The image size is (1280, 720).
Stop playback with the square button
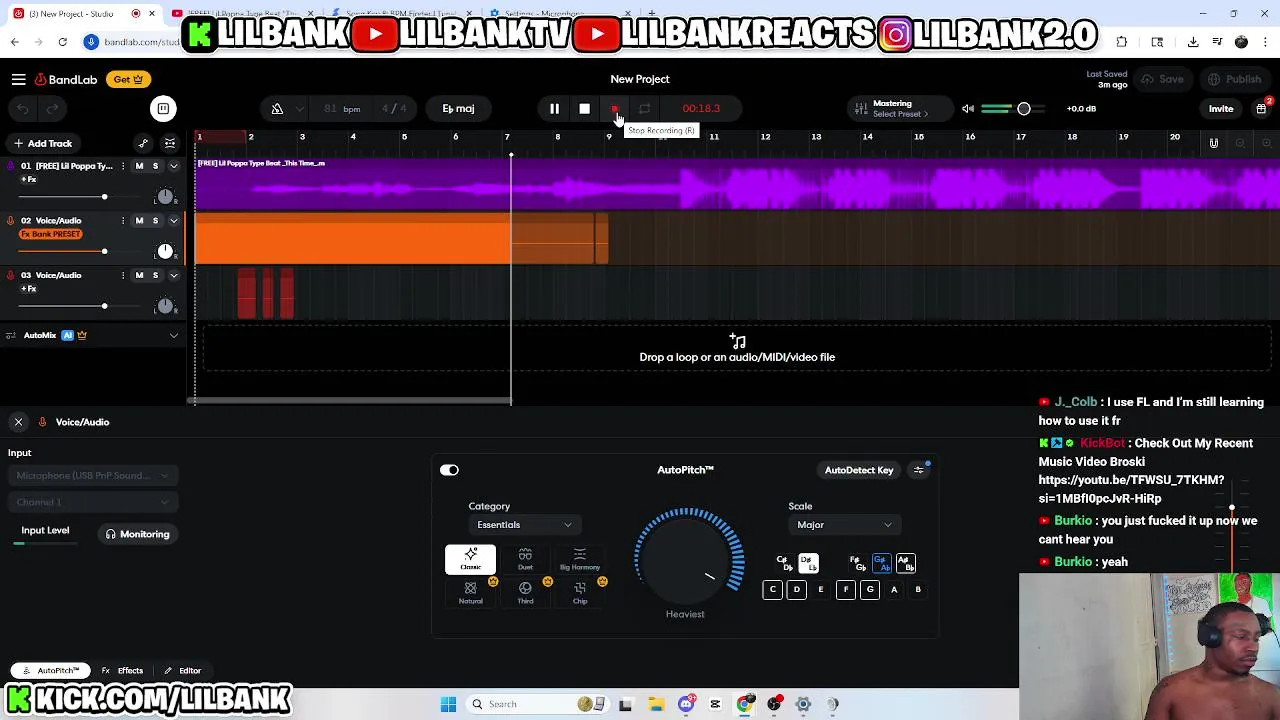pos(584,108)
